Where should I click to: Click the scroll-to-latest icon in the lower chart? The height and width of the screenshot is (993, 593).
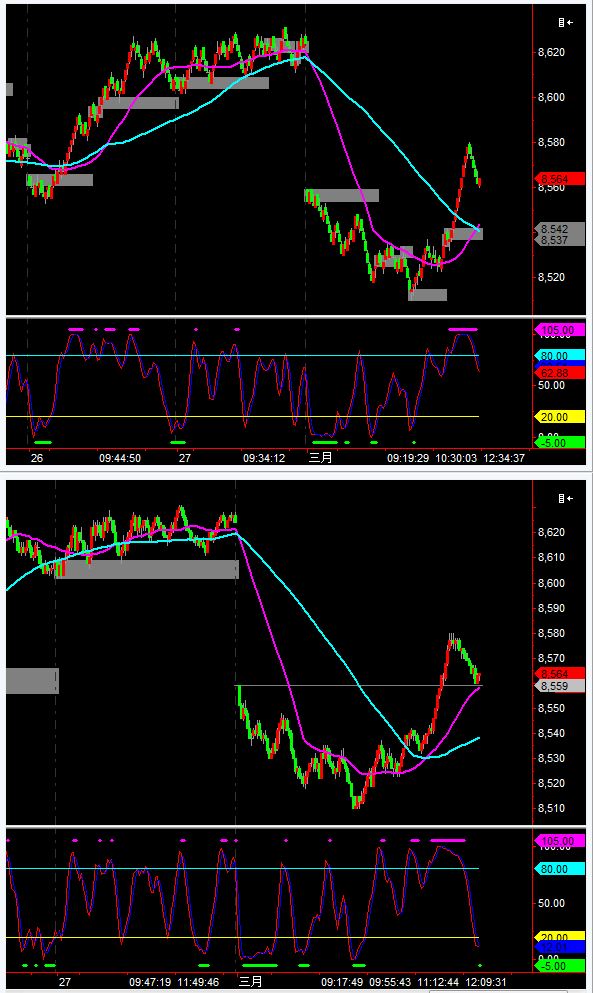[x=566, y=498]
